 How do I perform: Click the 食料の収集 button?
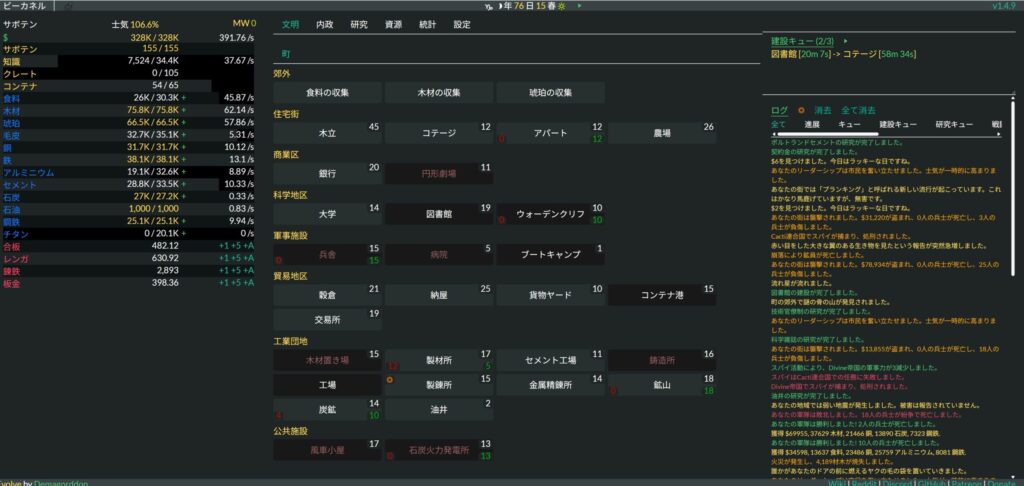coord(327,93)
